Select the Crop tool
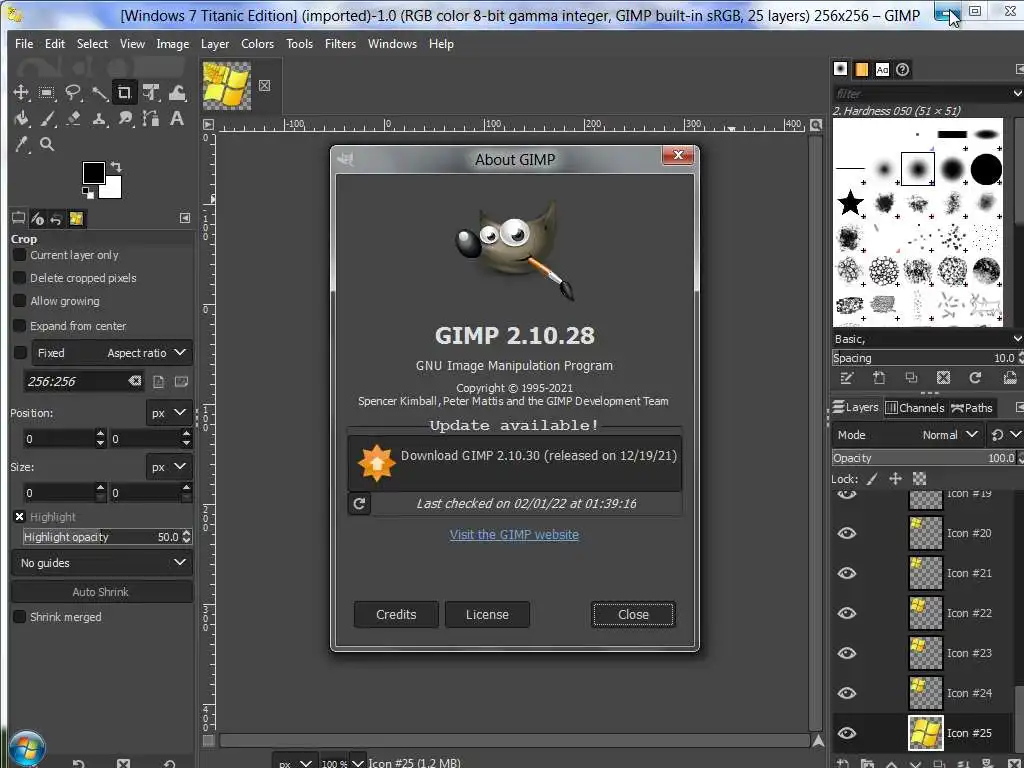This screenshot has width=1024, height=768. pyautogui.click(x=124, y=92)
